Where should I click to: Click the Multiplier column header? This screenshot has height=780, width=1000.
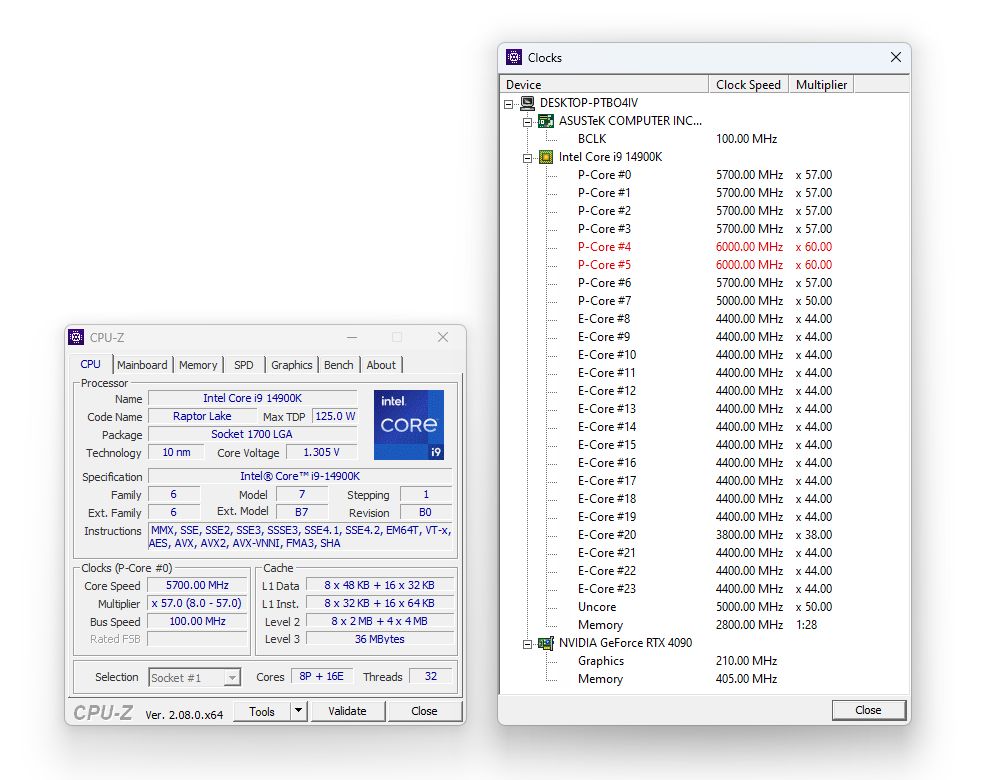[x=821, y=84]
